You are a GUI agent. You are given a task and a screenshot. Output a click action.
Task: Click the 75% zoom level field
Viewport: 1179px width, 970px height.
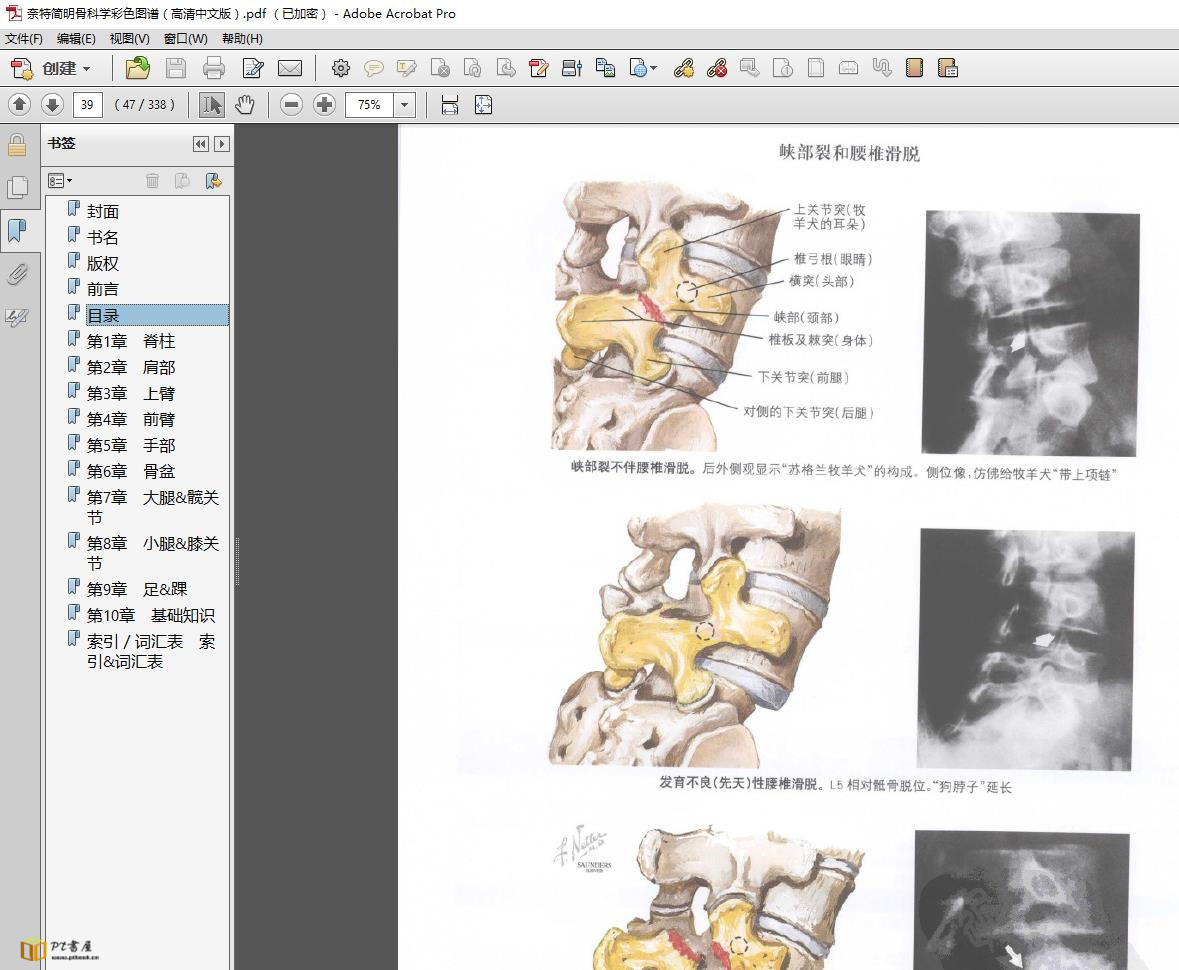point(369,105)
